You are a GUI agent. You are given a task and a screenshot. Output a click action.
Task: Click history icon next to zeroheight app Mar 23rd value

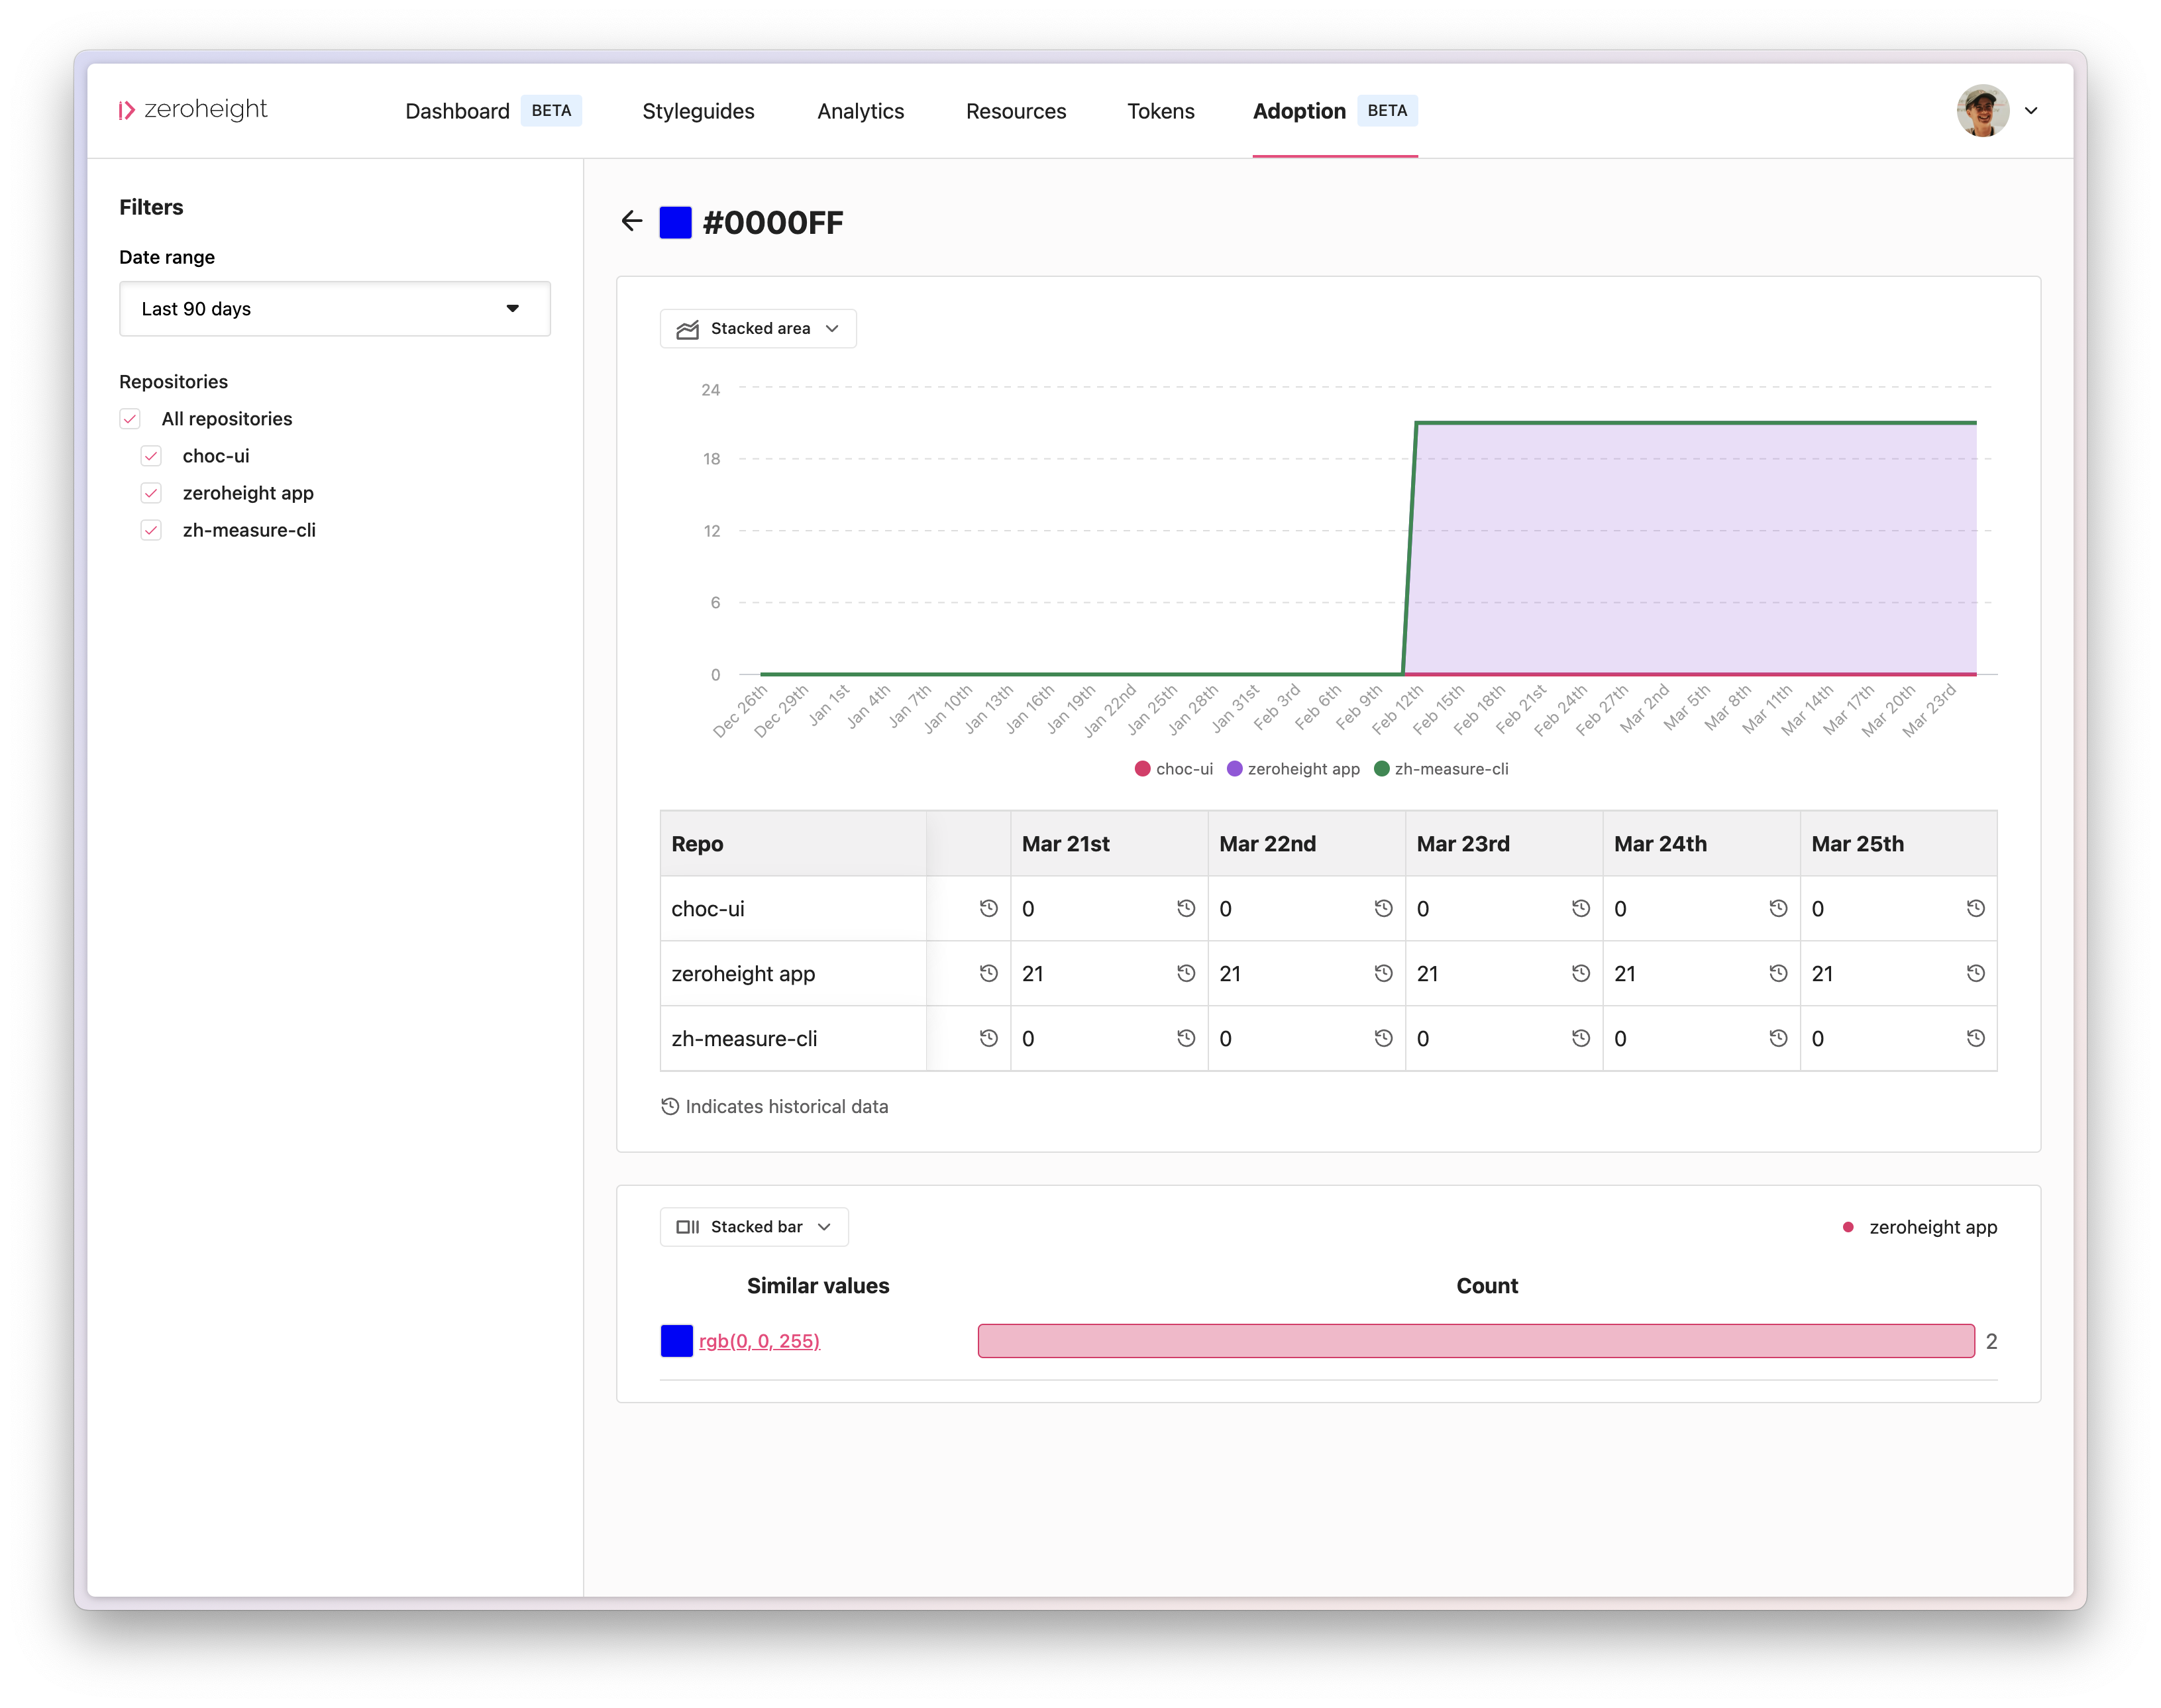1581,973
